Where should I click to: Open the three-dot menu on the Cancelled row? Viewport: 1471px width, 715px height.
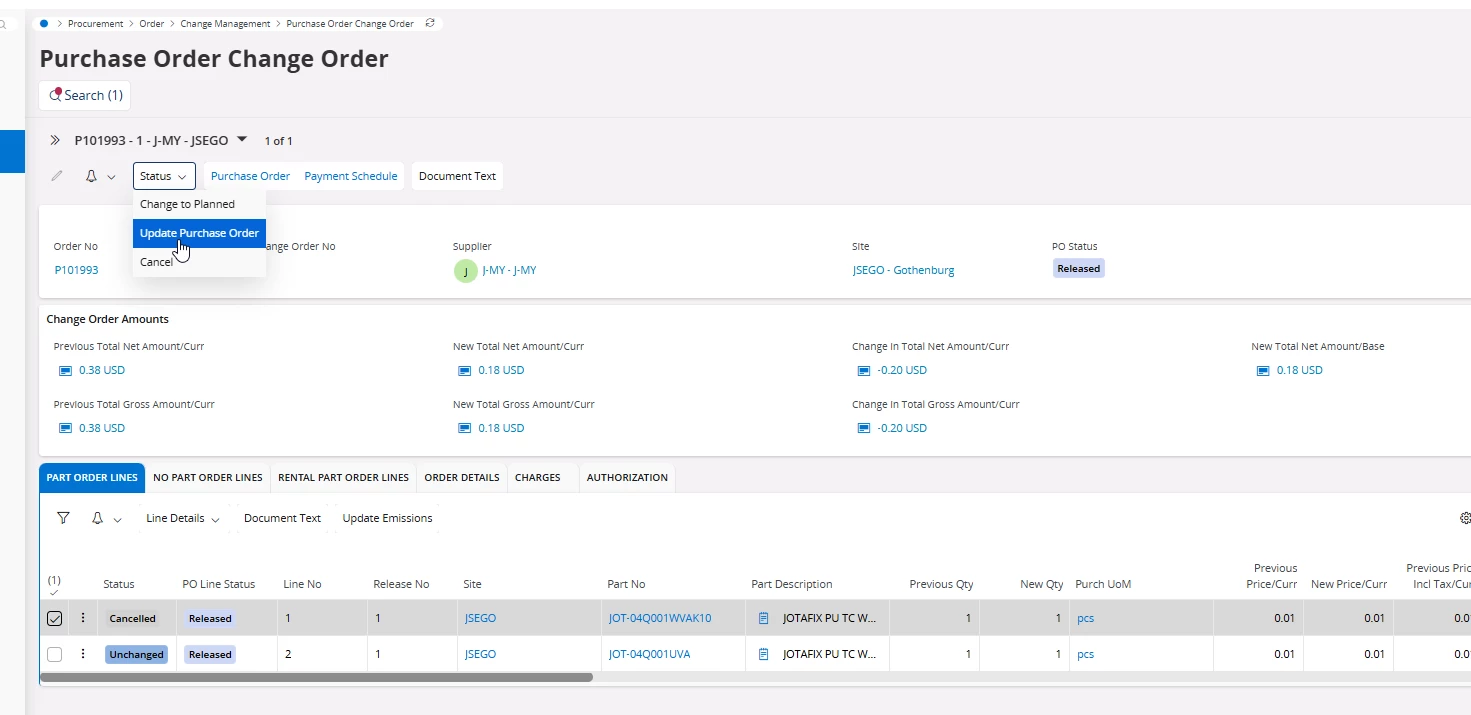[83, 618]
